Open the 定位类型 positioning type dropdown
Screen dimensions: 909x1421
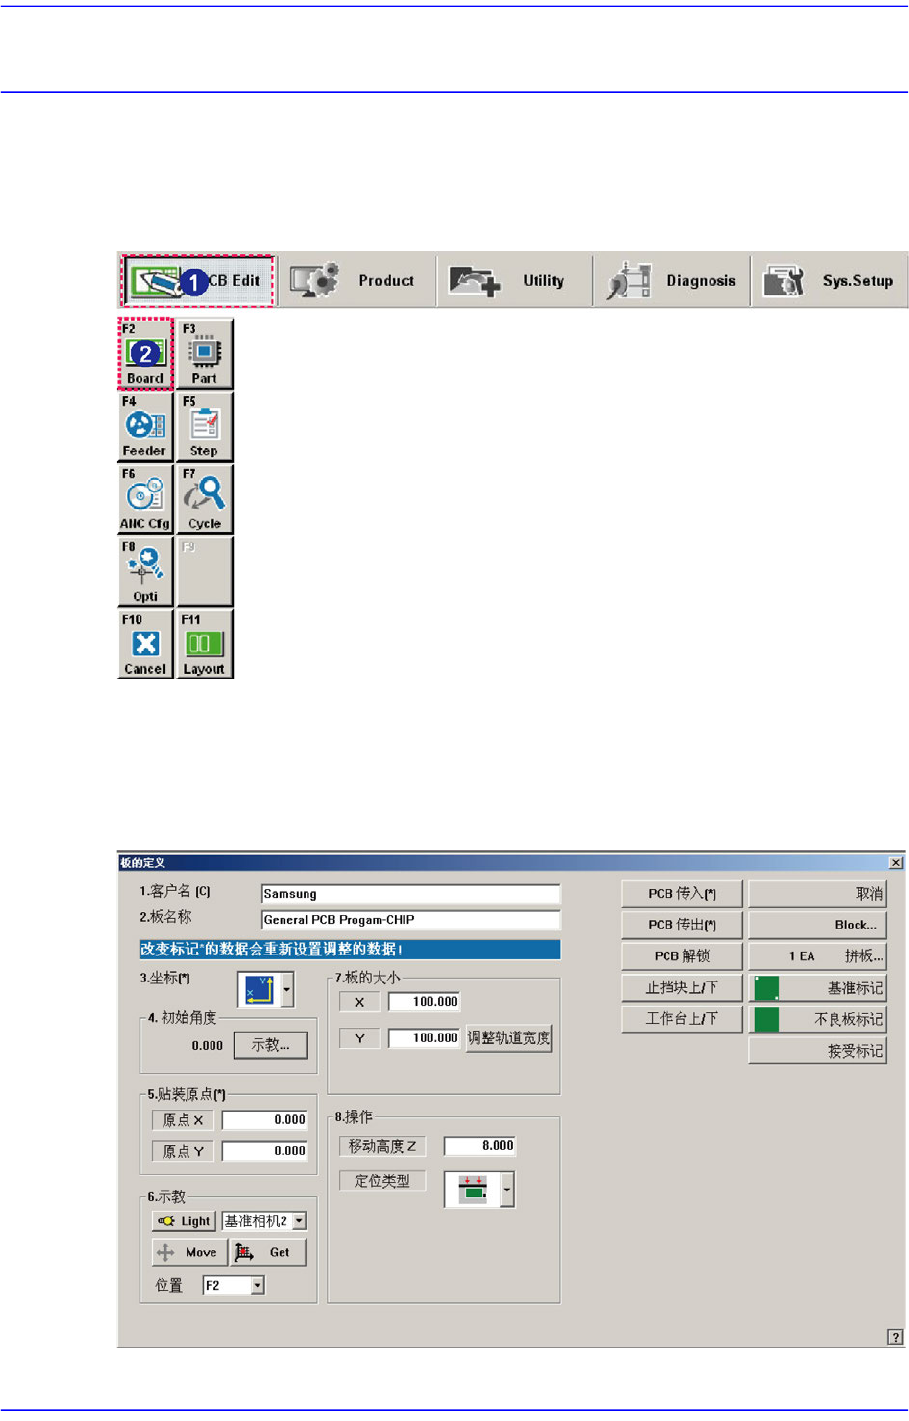click(507, 1190)
